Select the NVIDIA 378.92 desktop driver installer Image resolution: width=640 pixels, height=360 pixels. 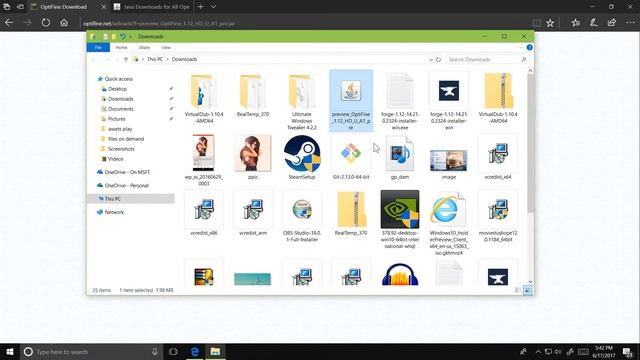pyautogui.click(x=400, y=220)
